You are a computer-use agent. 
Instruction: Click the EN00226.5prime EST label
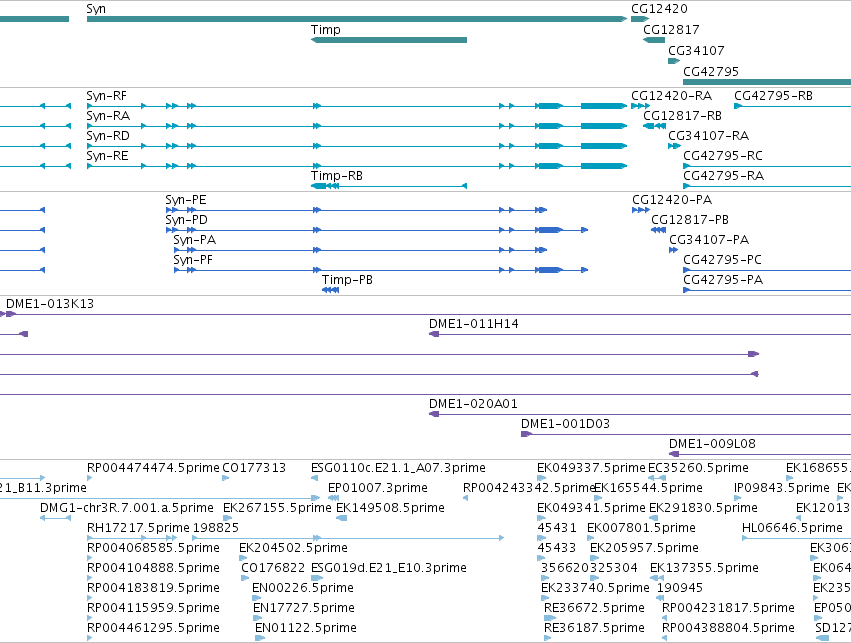click(303, 588)
